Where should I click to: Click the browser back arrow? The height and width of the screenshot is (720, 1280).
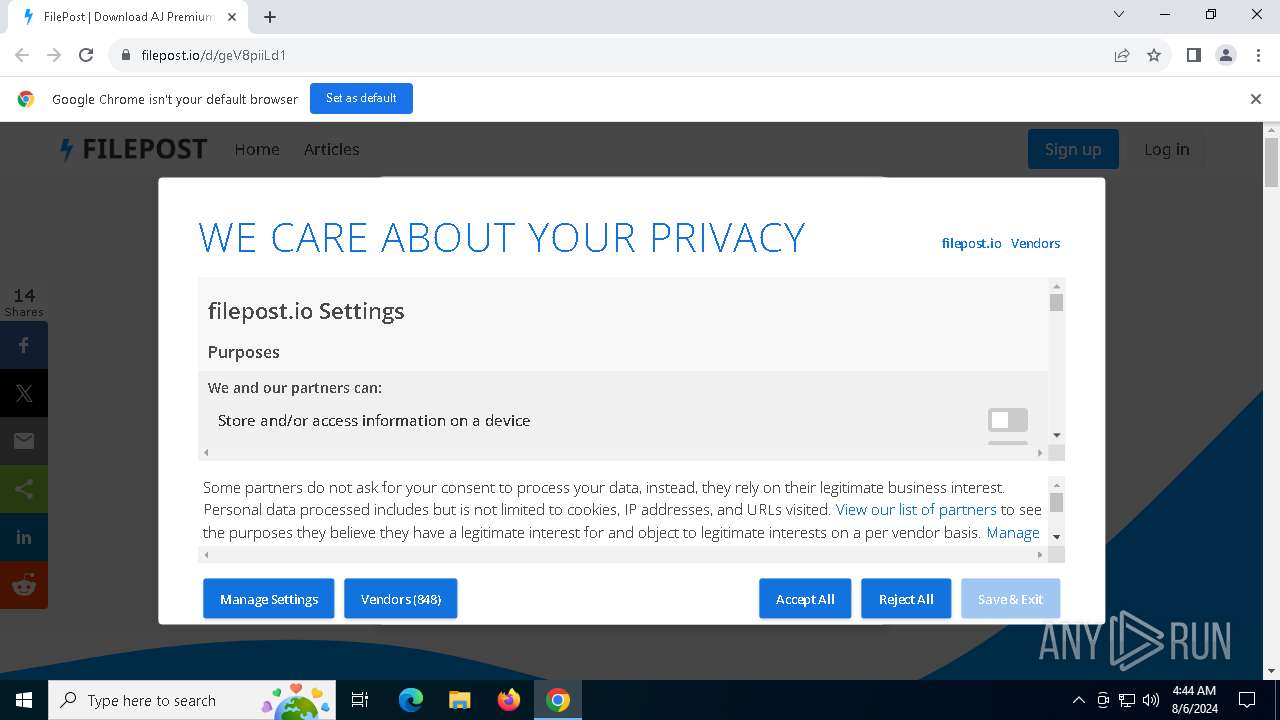point(22,55)
